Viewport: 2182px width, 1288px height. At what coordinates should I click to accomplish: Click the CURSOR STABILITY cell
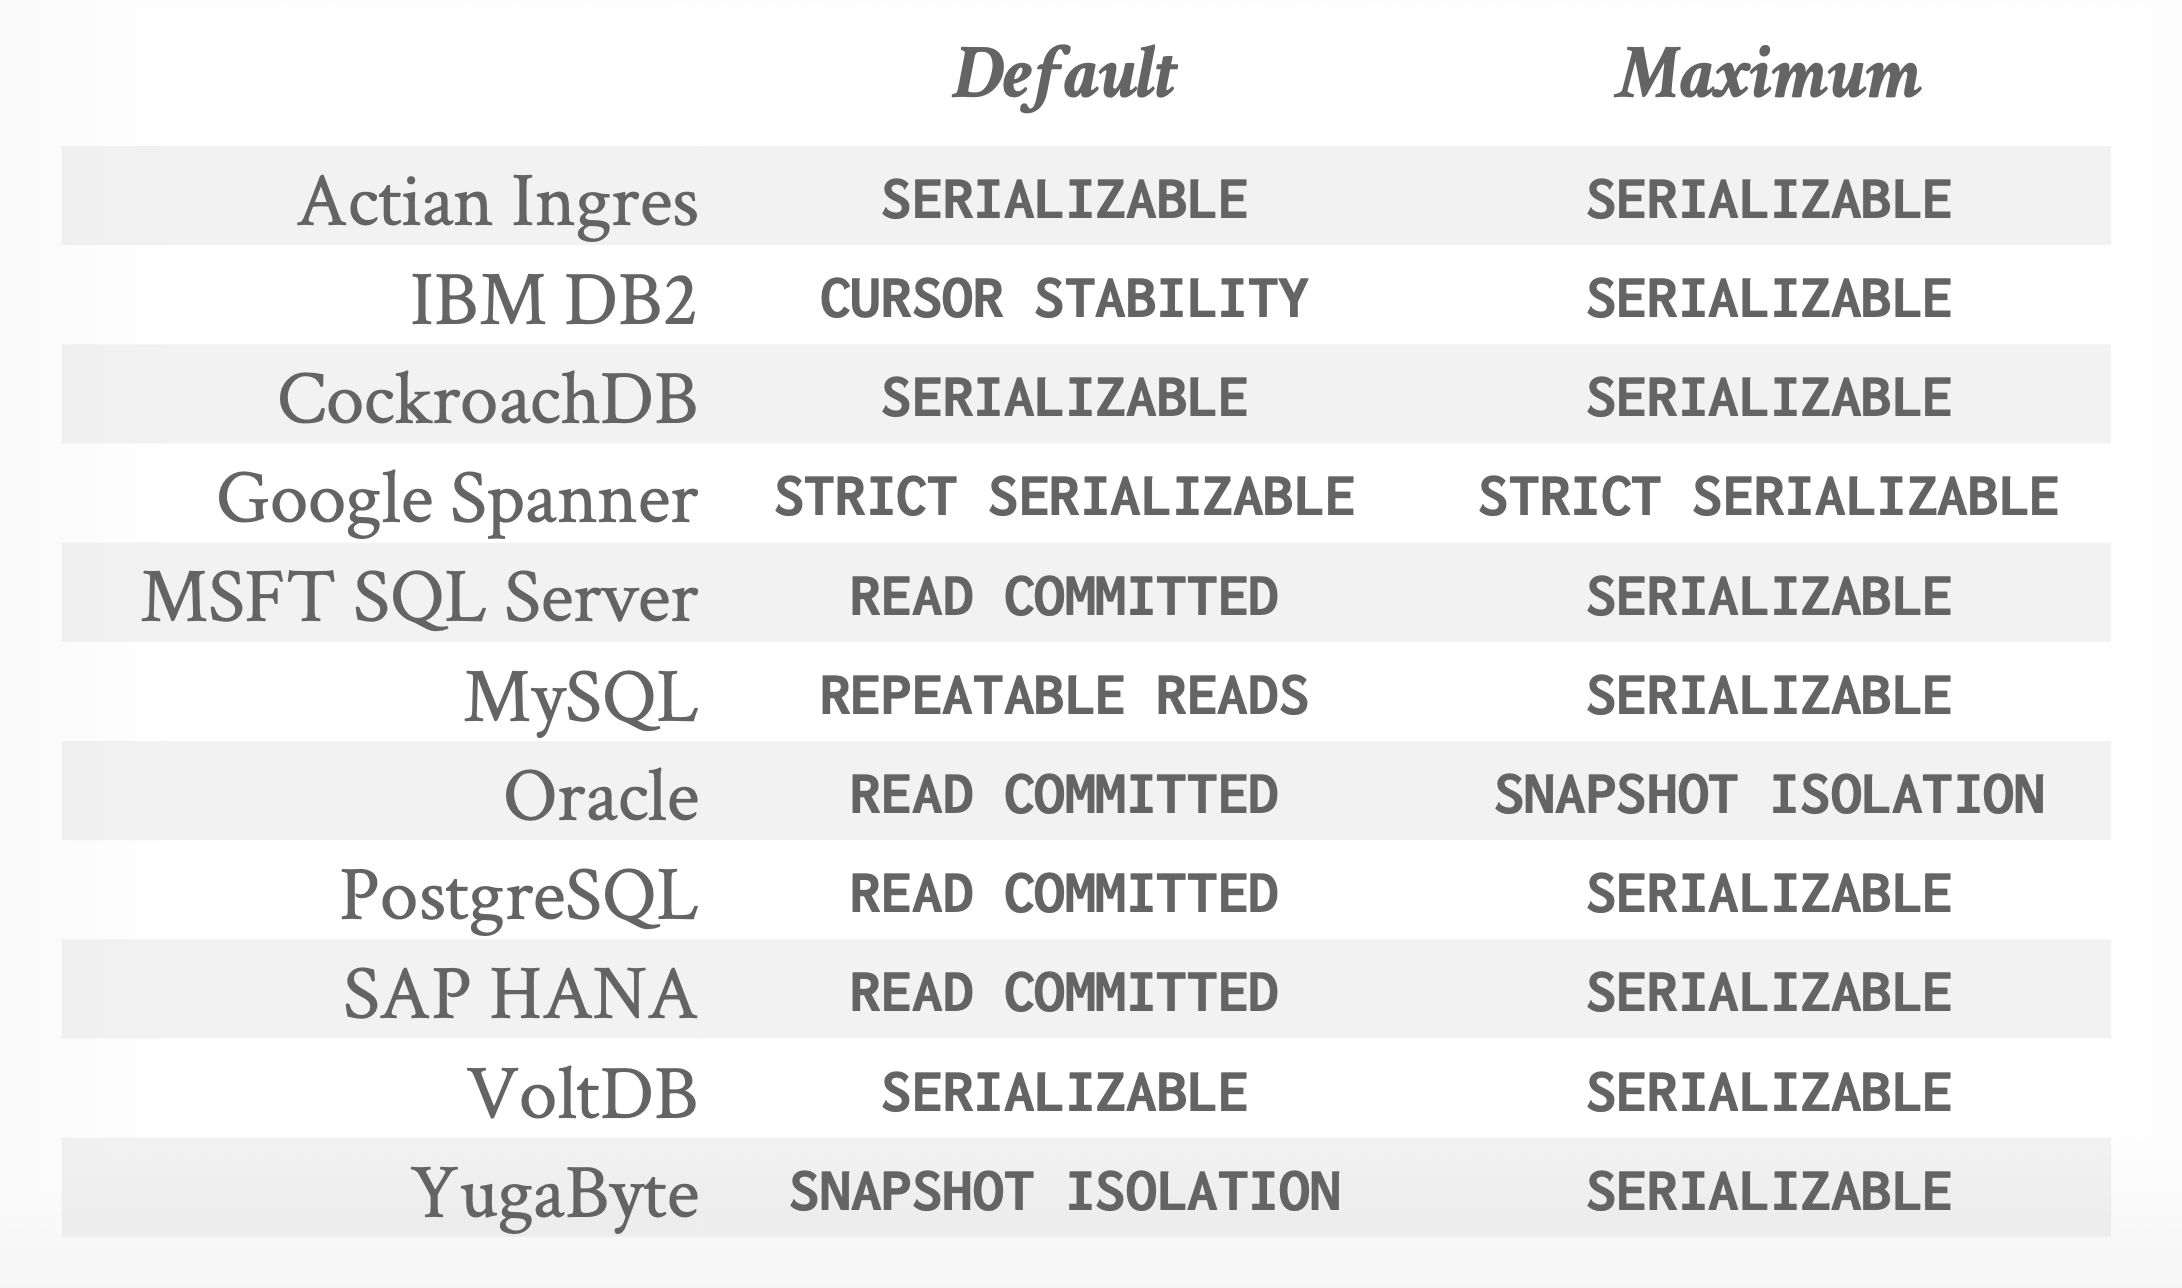pyautogui.click(x=1064, y=299)
